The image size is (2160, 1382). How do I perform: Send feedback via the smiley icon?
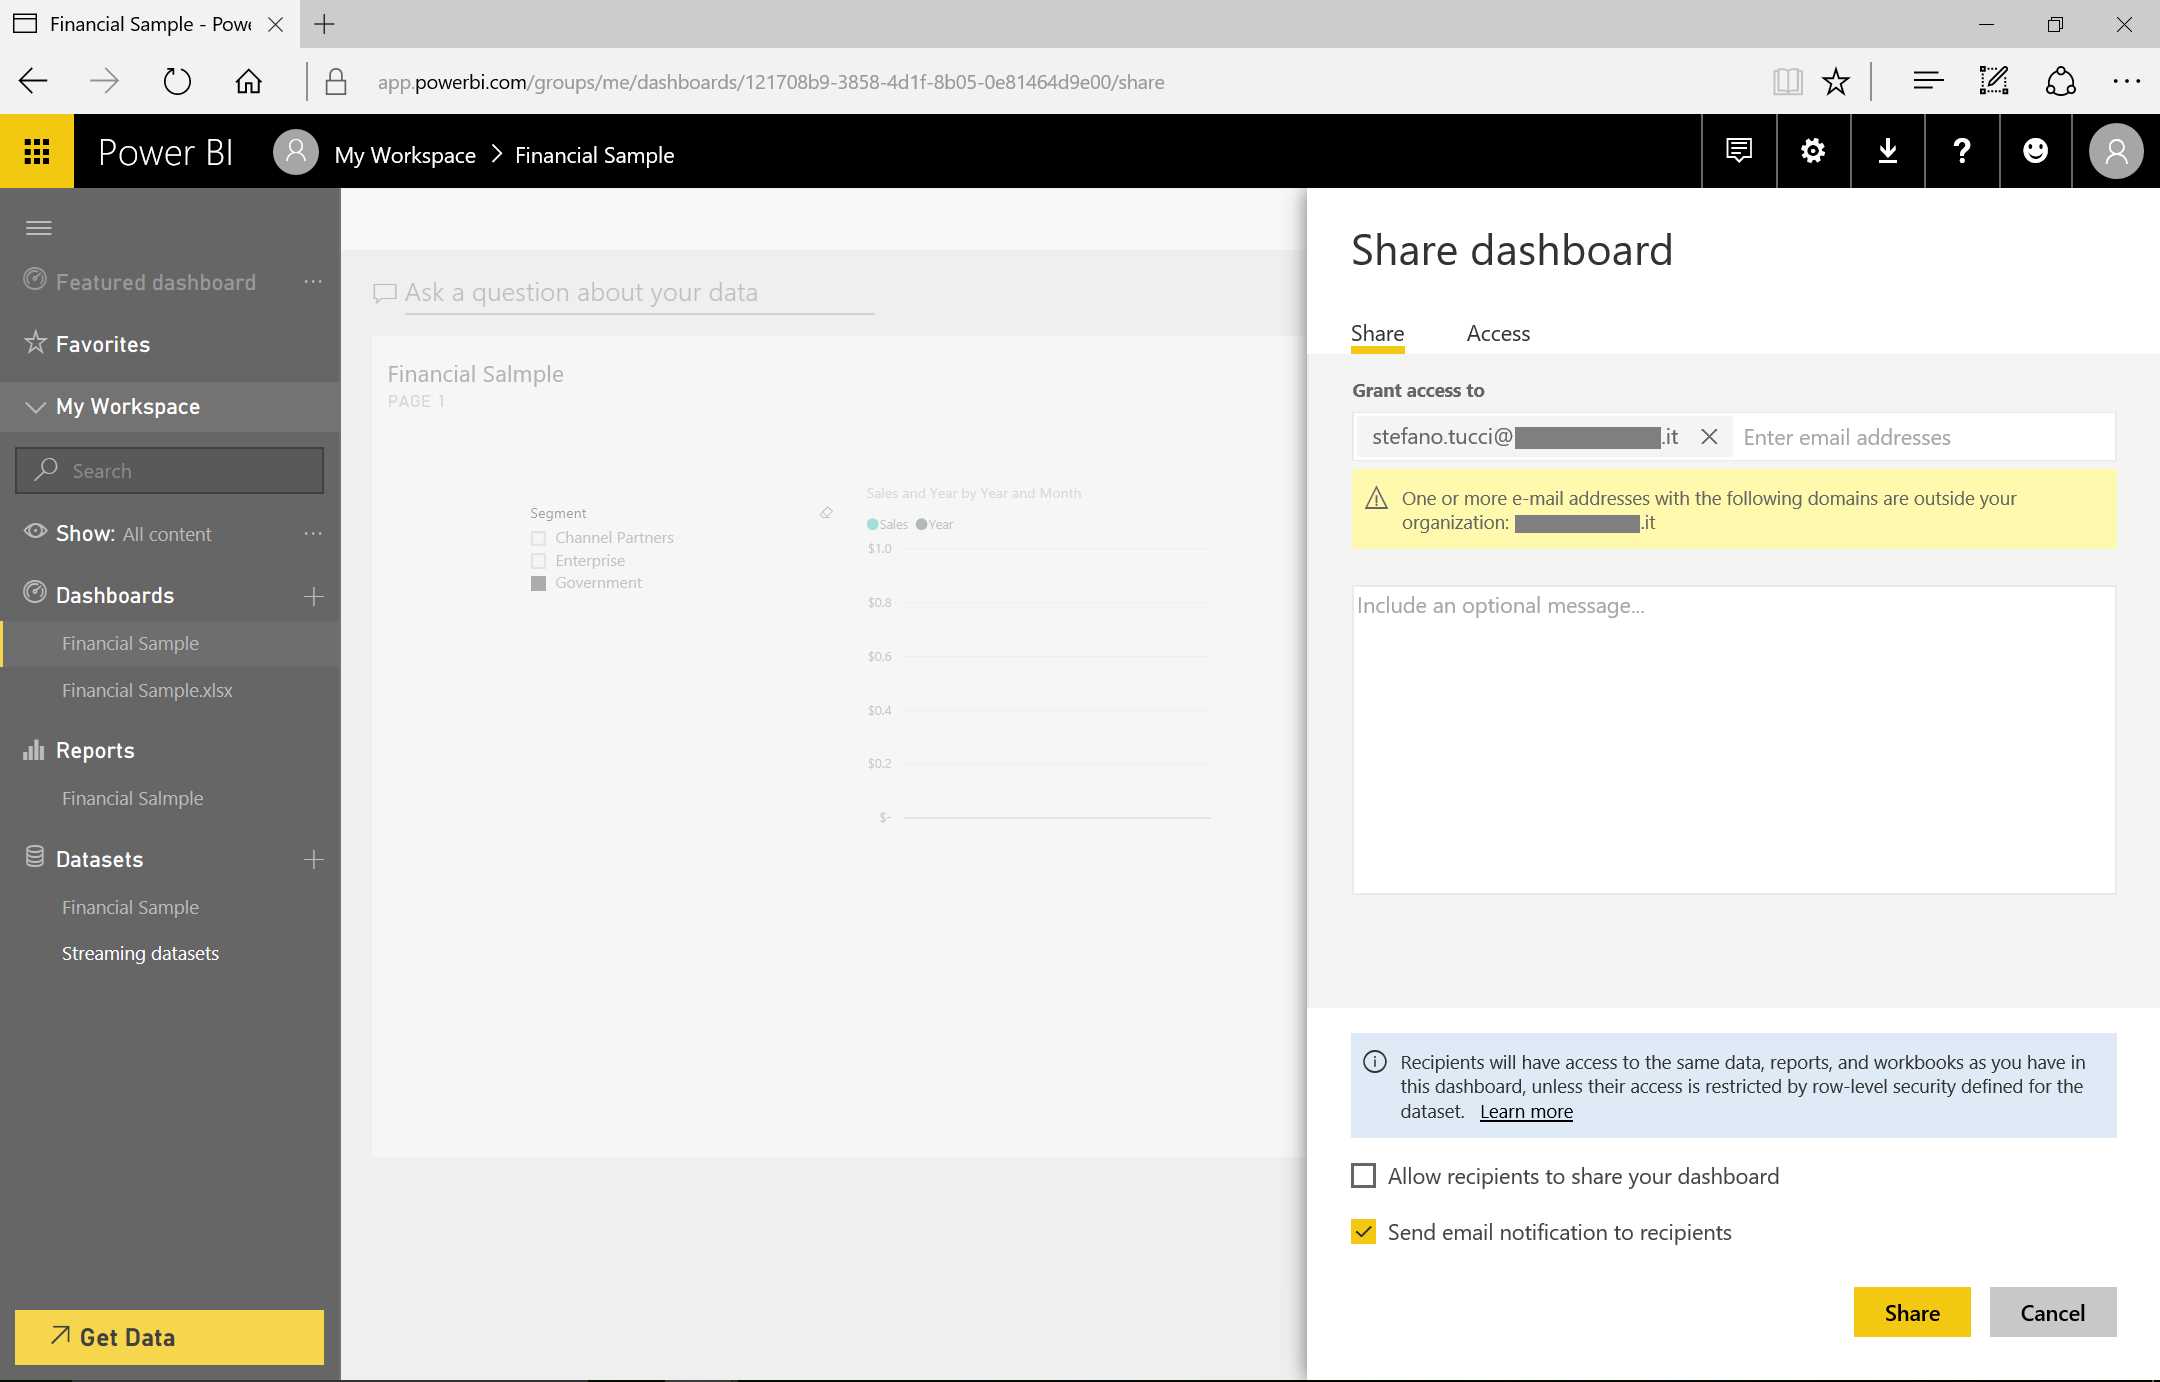pyautogui.click(x=2036, y=151)
